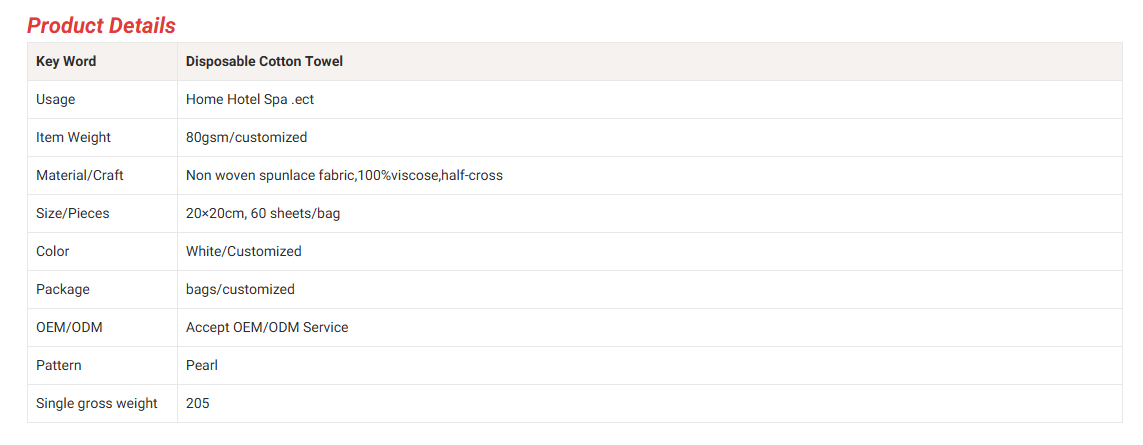The height and width of the screenshot is (445, 1143).
Task: Click the Size/Pieces label
Action: point(73,213)
